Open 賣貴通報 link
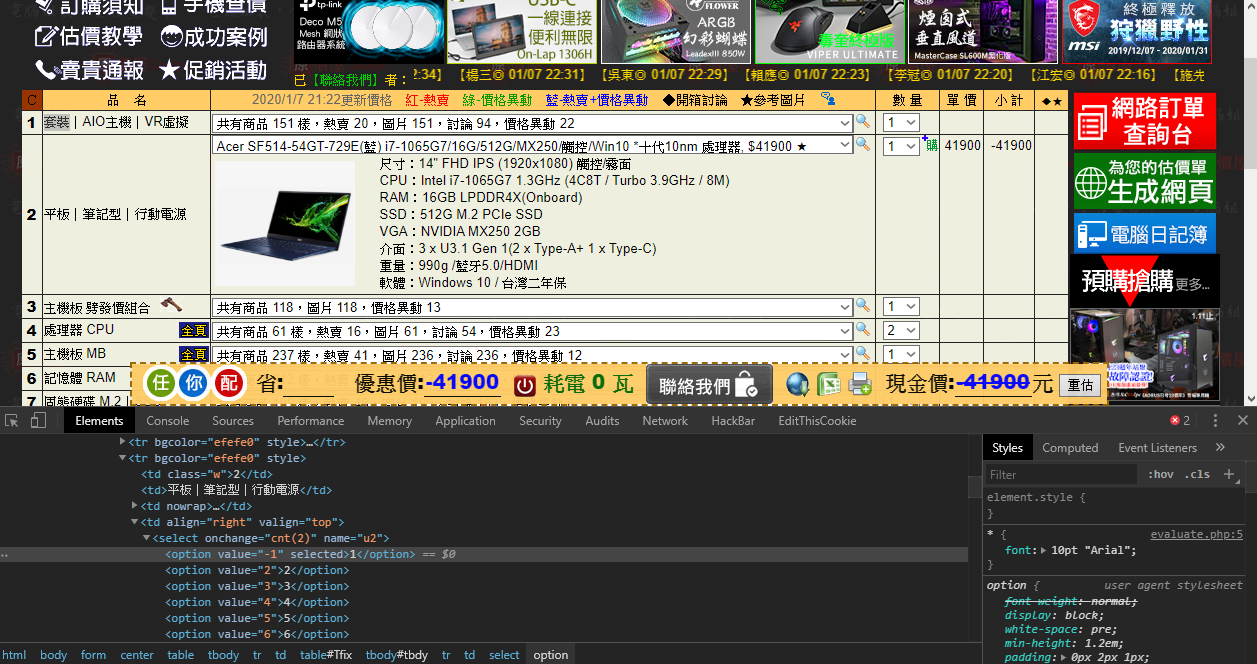The width and height of the screenshot is (1257, 664). tap(89, 70)
